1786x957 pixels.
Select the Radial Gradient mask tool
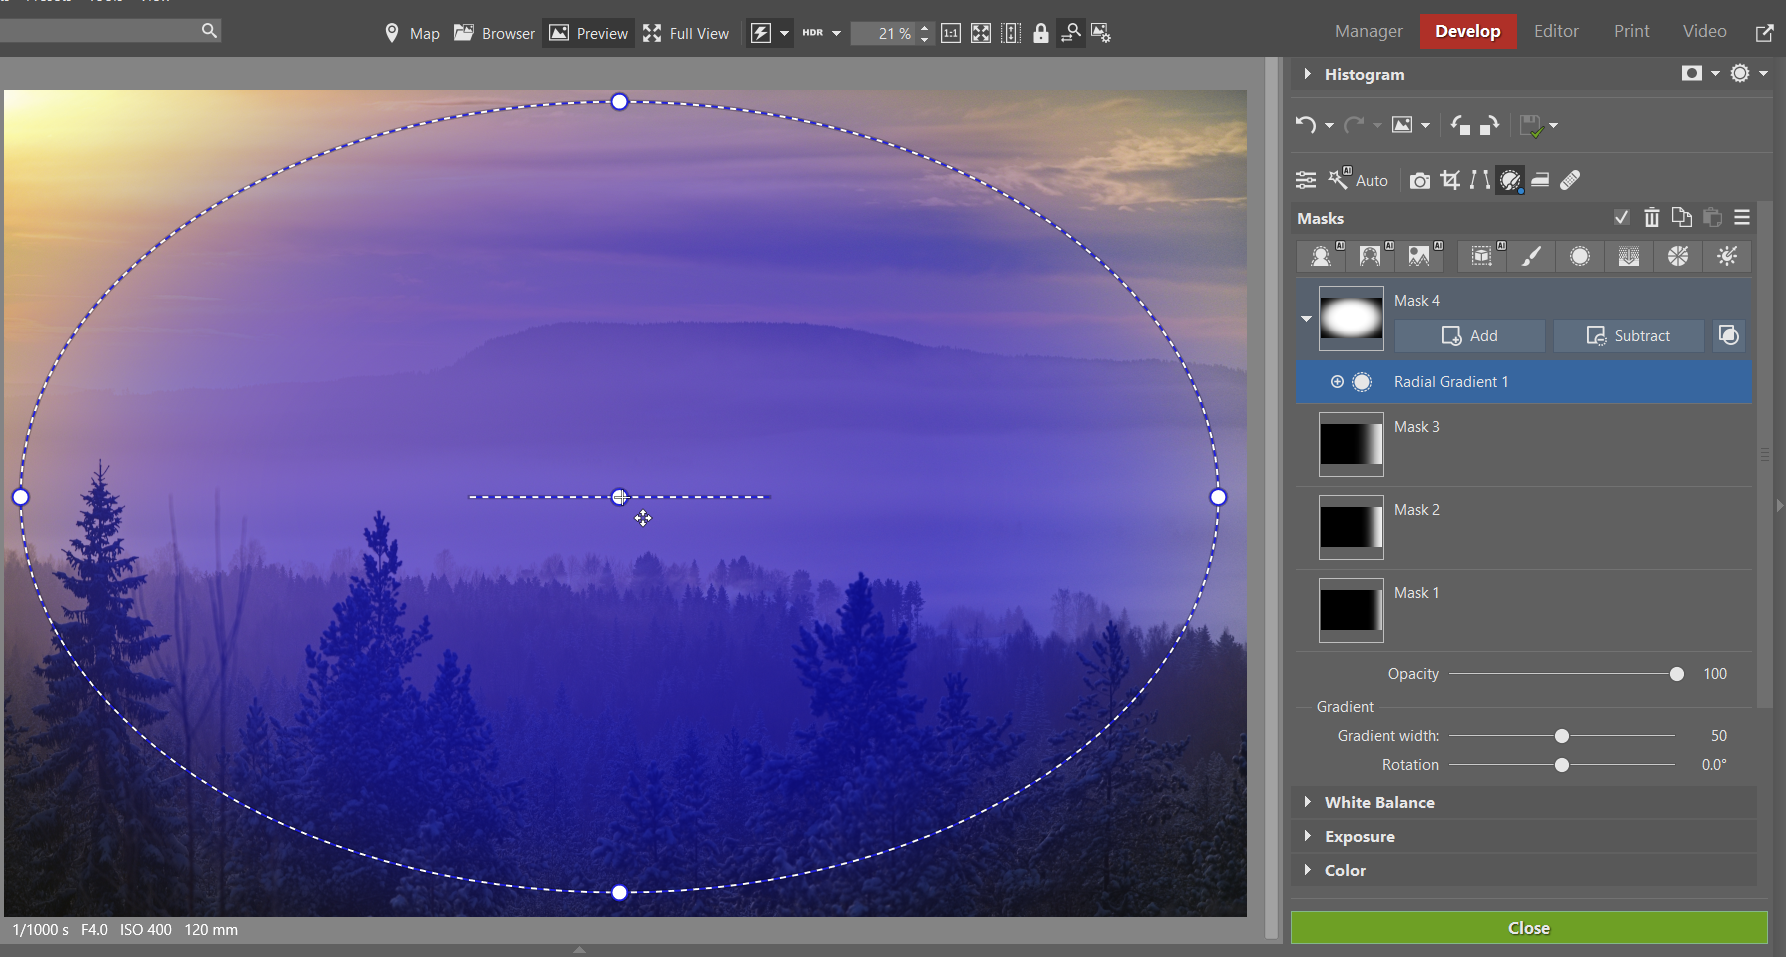click(1579, 257)
